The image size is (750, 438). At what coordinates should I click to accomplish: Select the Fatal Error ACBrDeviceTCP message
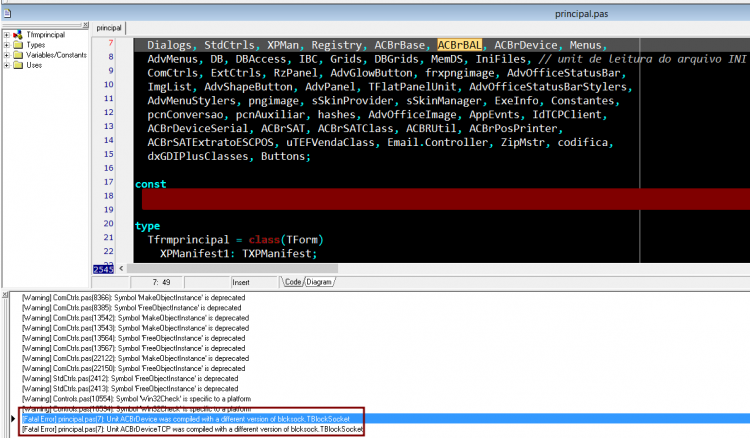click(192, 429)
